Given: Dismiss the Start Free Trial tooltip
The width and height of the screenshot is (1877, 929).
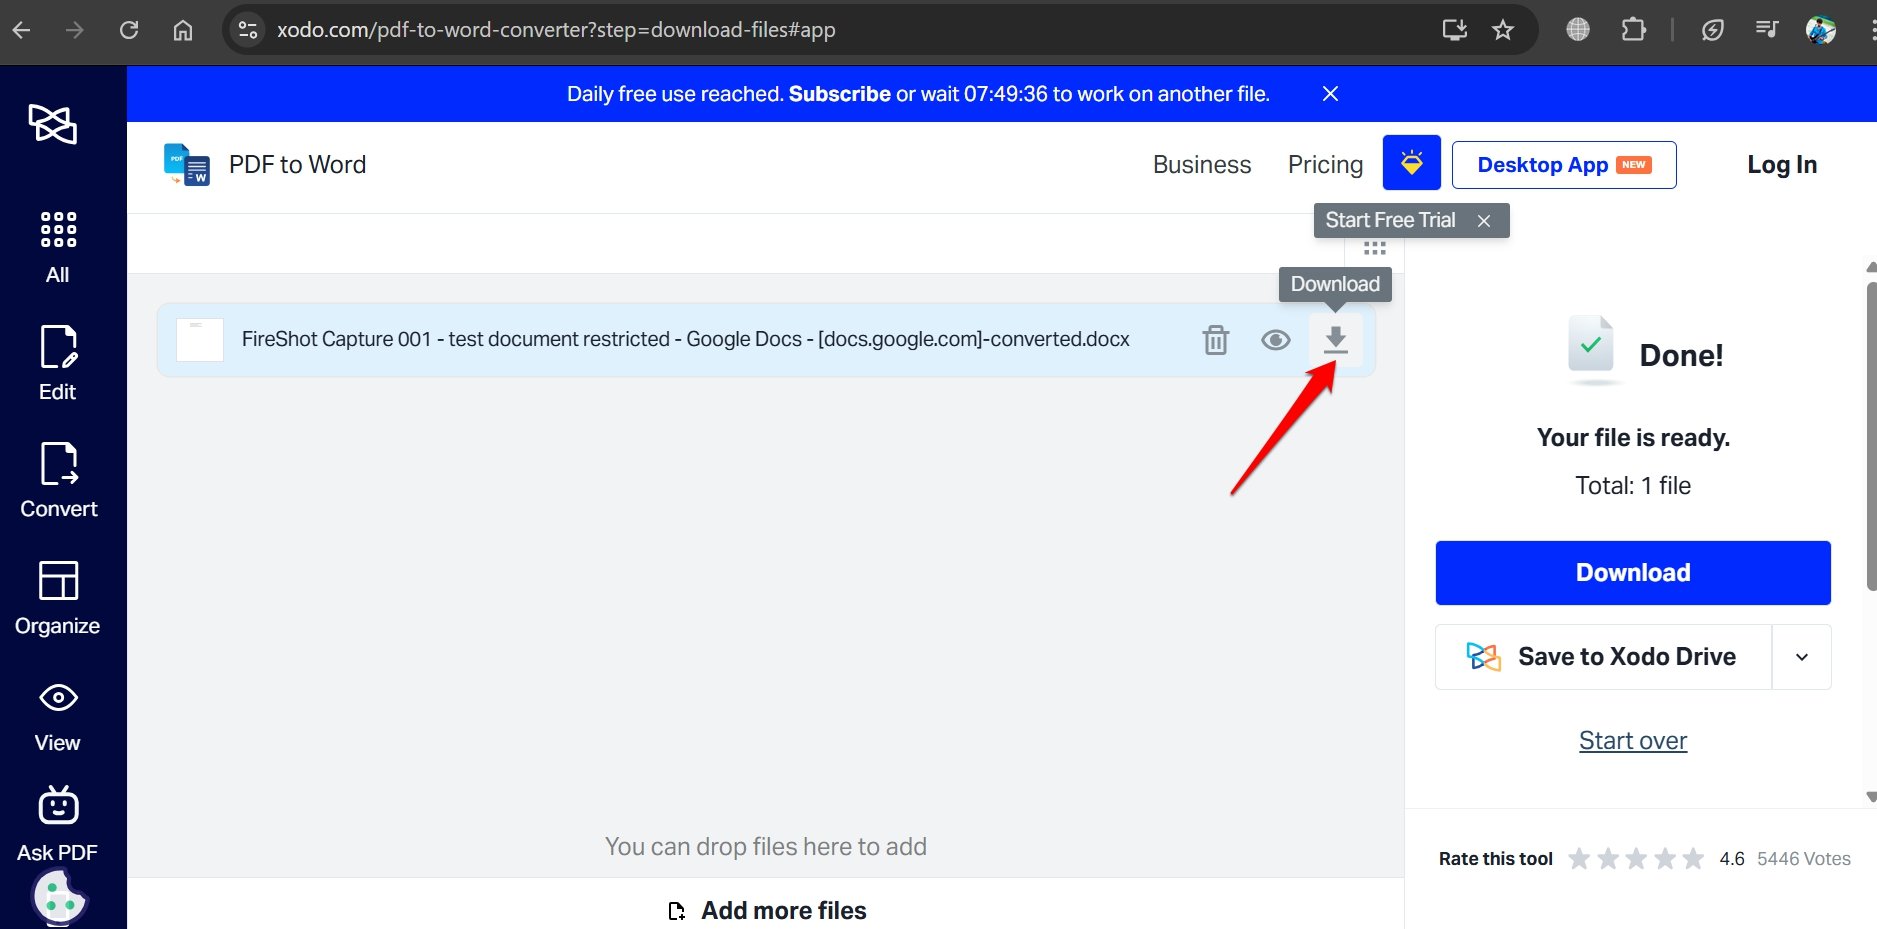Looking at the screenshot, I should coord(1484,221).
